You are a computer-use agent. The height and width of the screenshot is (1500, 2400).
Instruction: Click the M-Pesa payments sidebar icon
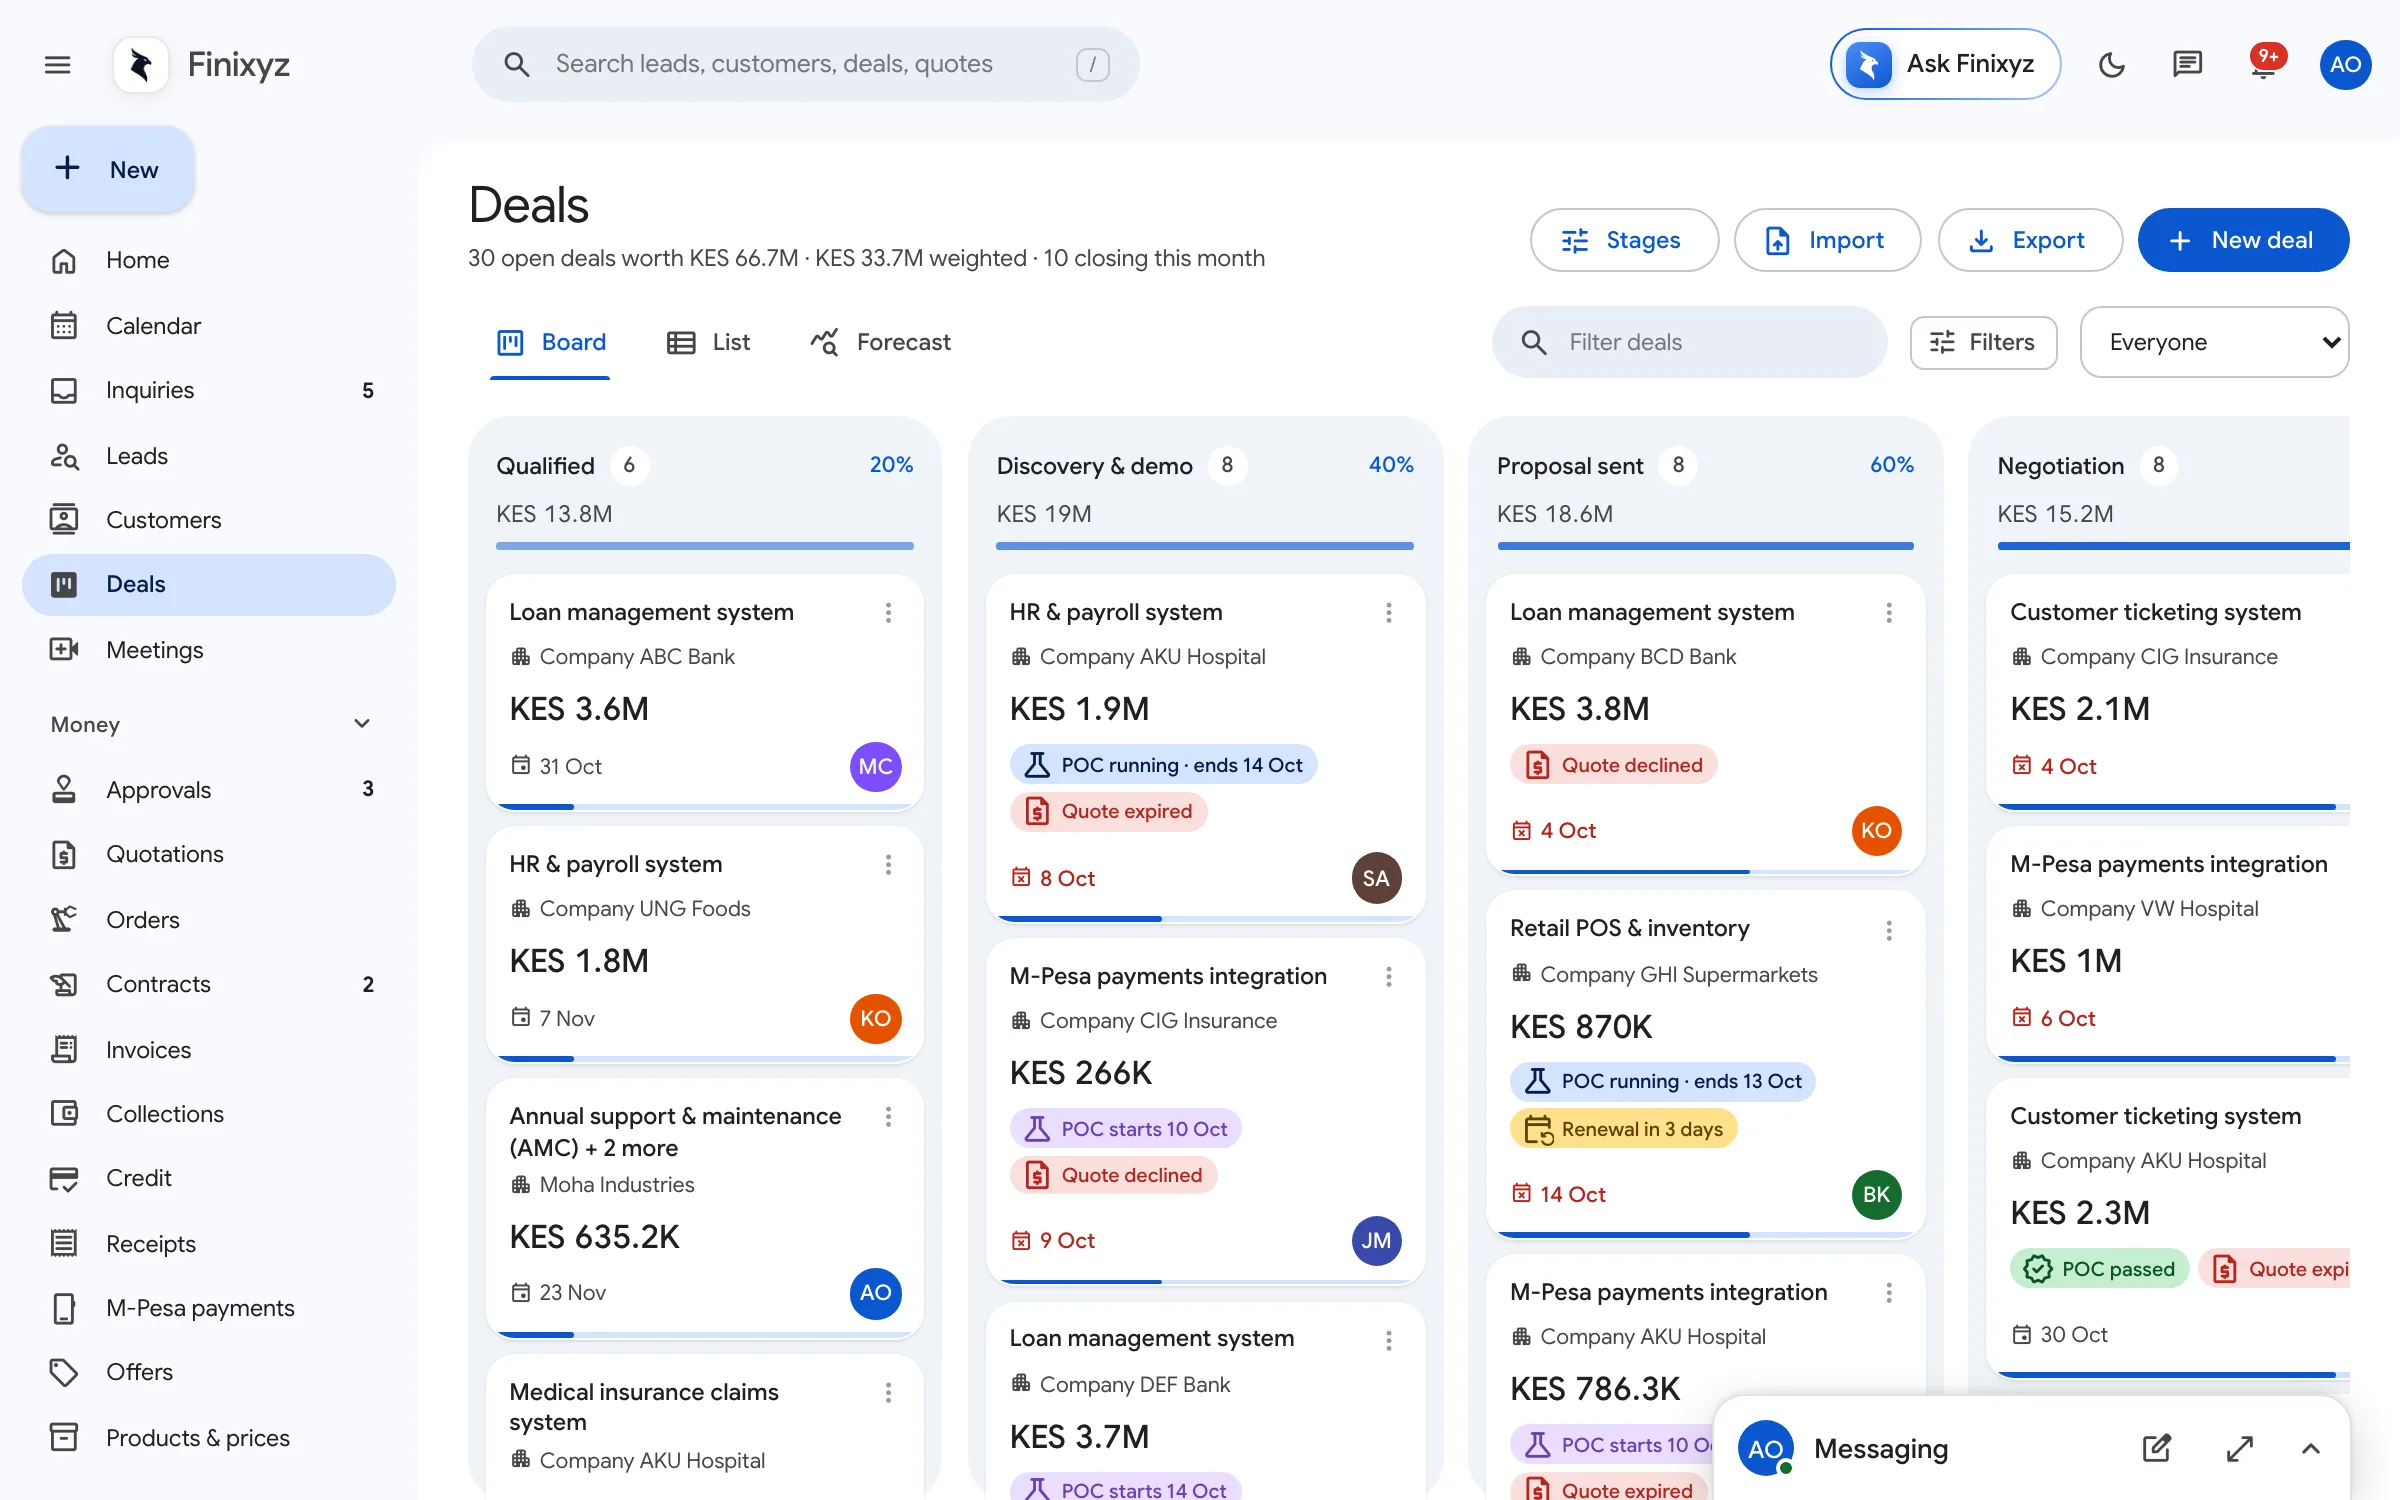point(64,1308)
